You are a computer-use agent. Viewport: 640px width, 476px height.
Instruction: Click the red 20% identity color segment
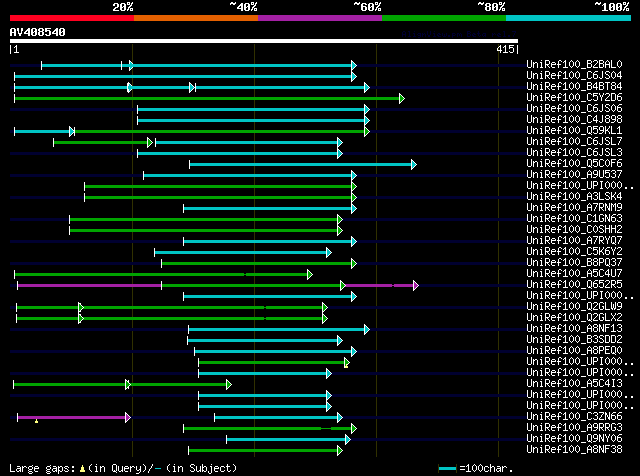click(x=72, y=18)
